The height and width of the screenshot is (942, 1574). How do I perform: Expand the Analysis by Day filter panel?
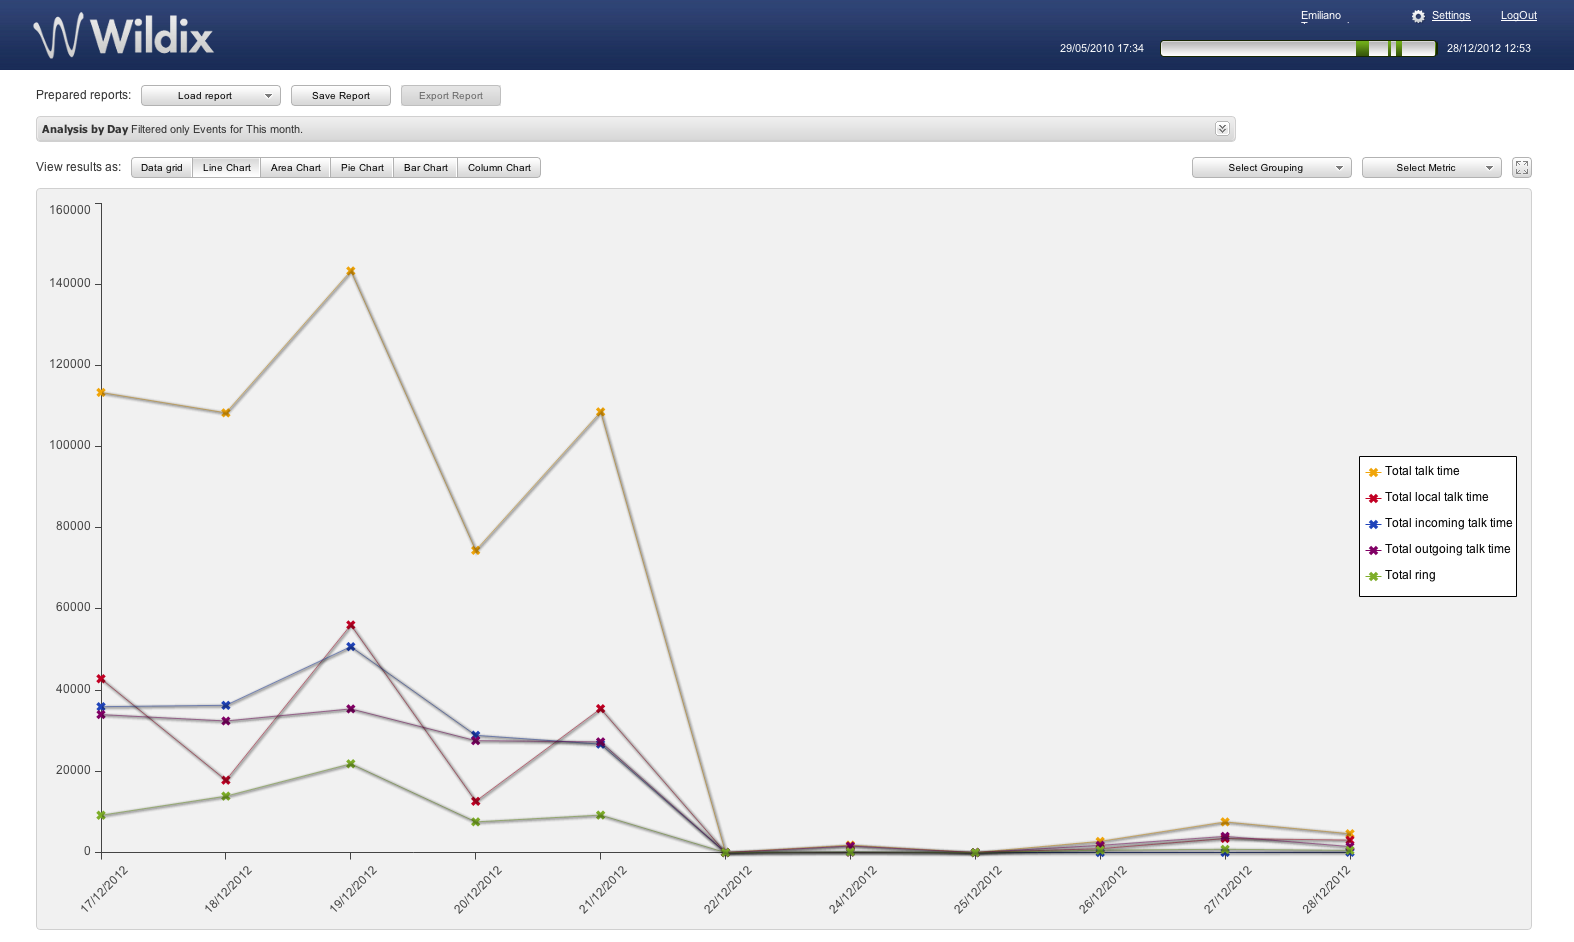[1222, 129]
